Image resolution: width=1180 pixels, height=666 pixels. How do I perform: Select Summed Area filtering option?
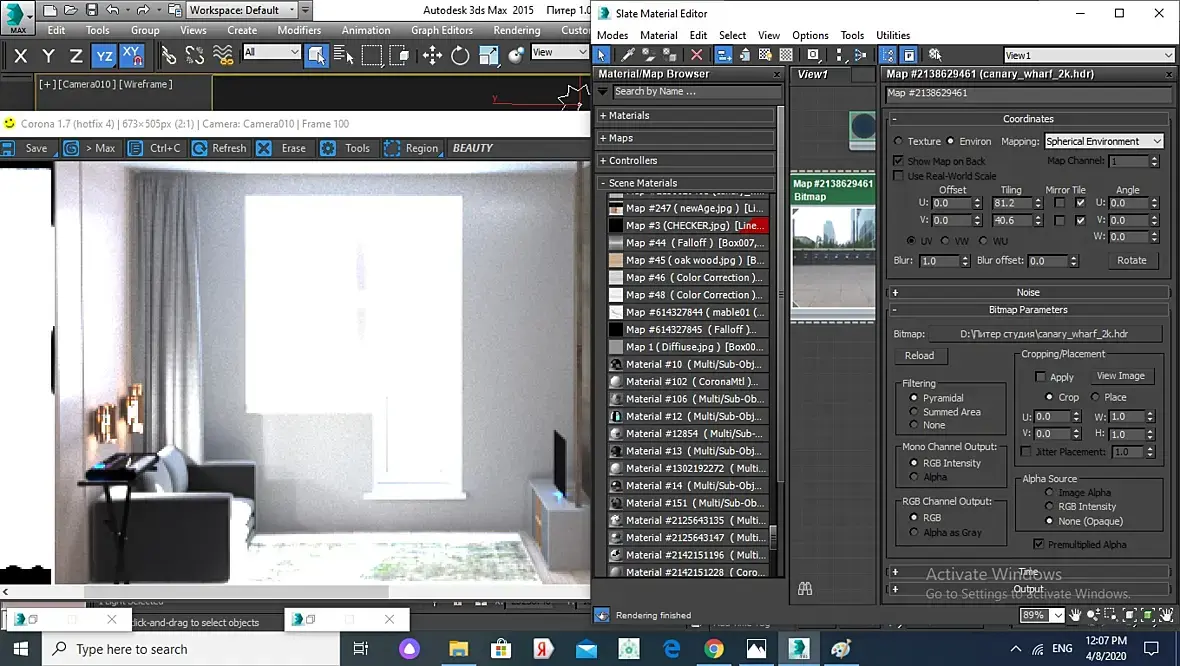tap(914, 412)
